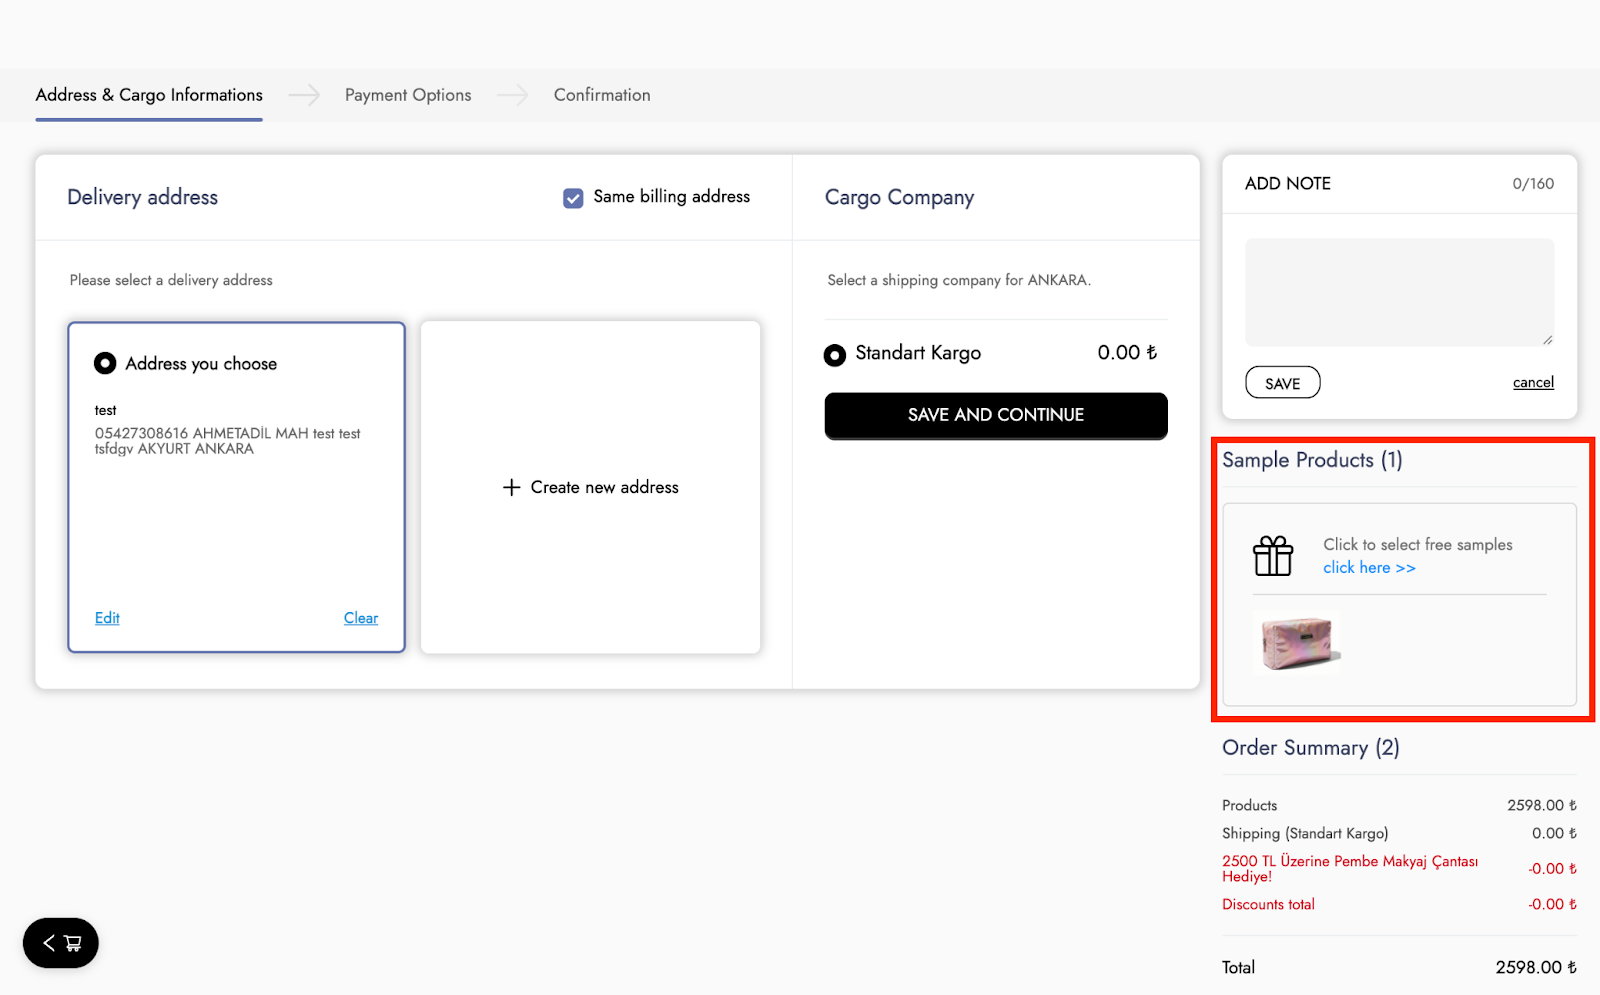Go to Confirmation step
Viewport: 1600px width, 995px height.
point(602,95)
